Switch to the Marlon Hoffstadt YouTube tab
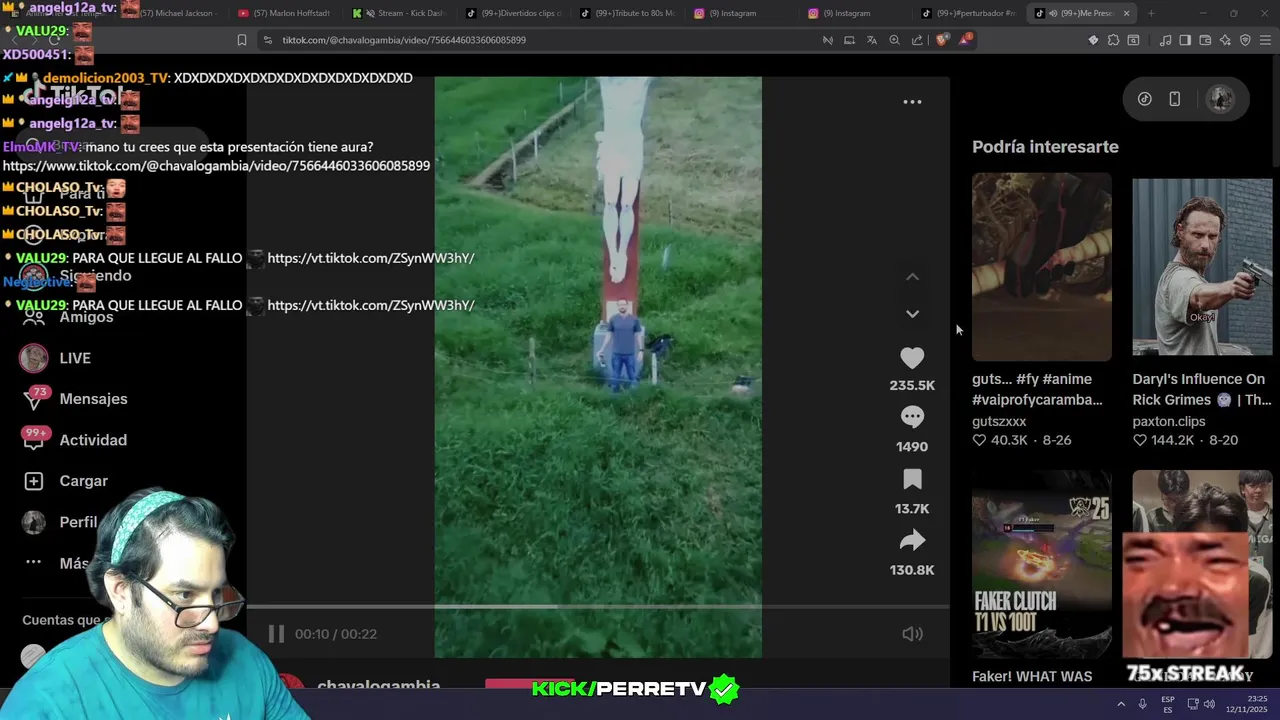1280x720 pixels. coord(288,13)
